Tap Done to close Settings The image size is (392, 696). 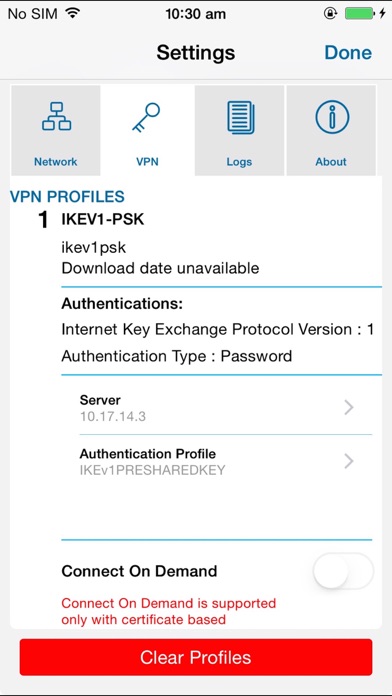pos(348,52)
